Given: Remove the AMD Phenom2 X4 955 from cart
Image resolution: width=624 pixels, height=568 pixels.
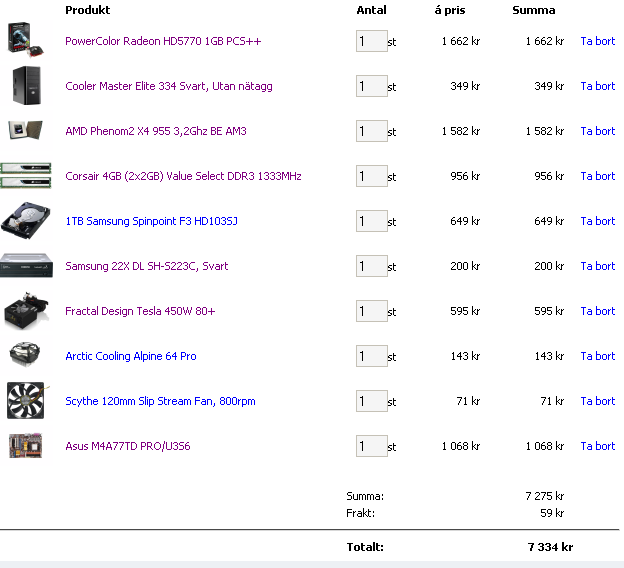Looking at the screenshot, I should [597, 131].
